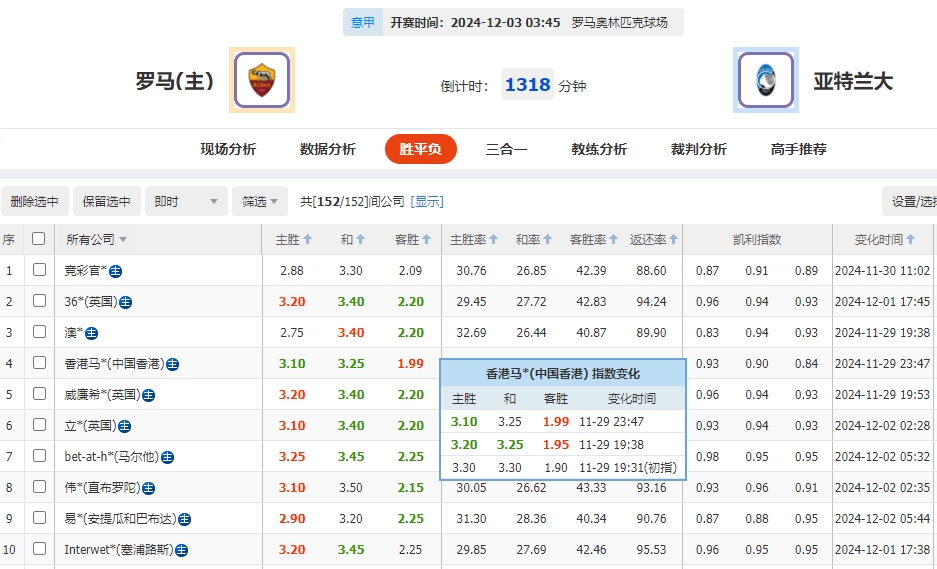Select checkbox for 威廉希*(英国) row
The width and height of the screenshot is (937, 569).
coord(39,394)
